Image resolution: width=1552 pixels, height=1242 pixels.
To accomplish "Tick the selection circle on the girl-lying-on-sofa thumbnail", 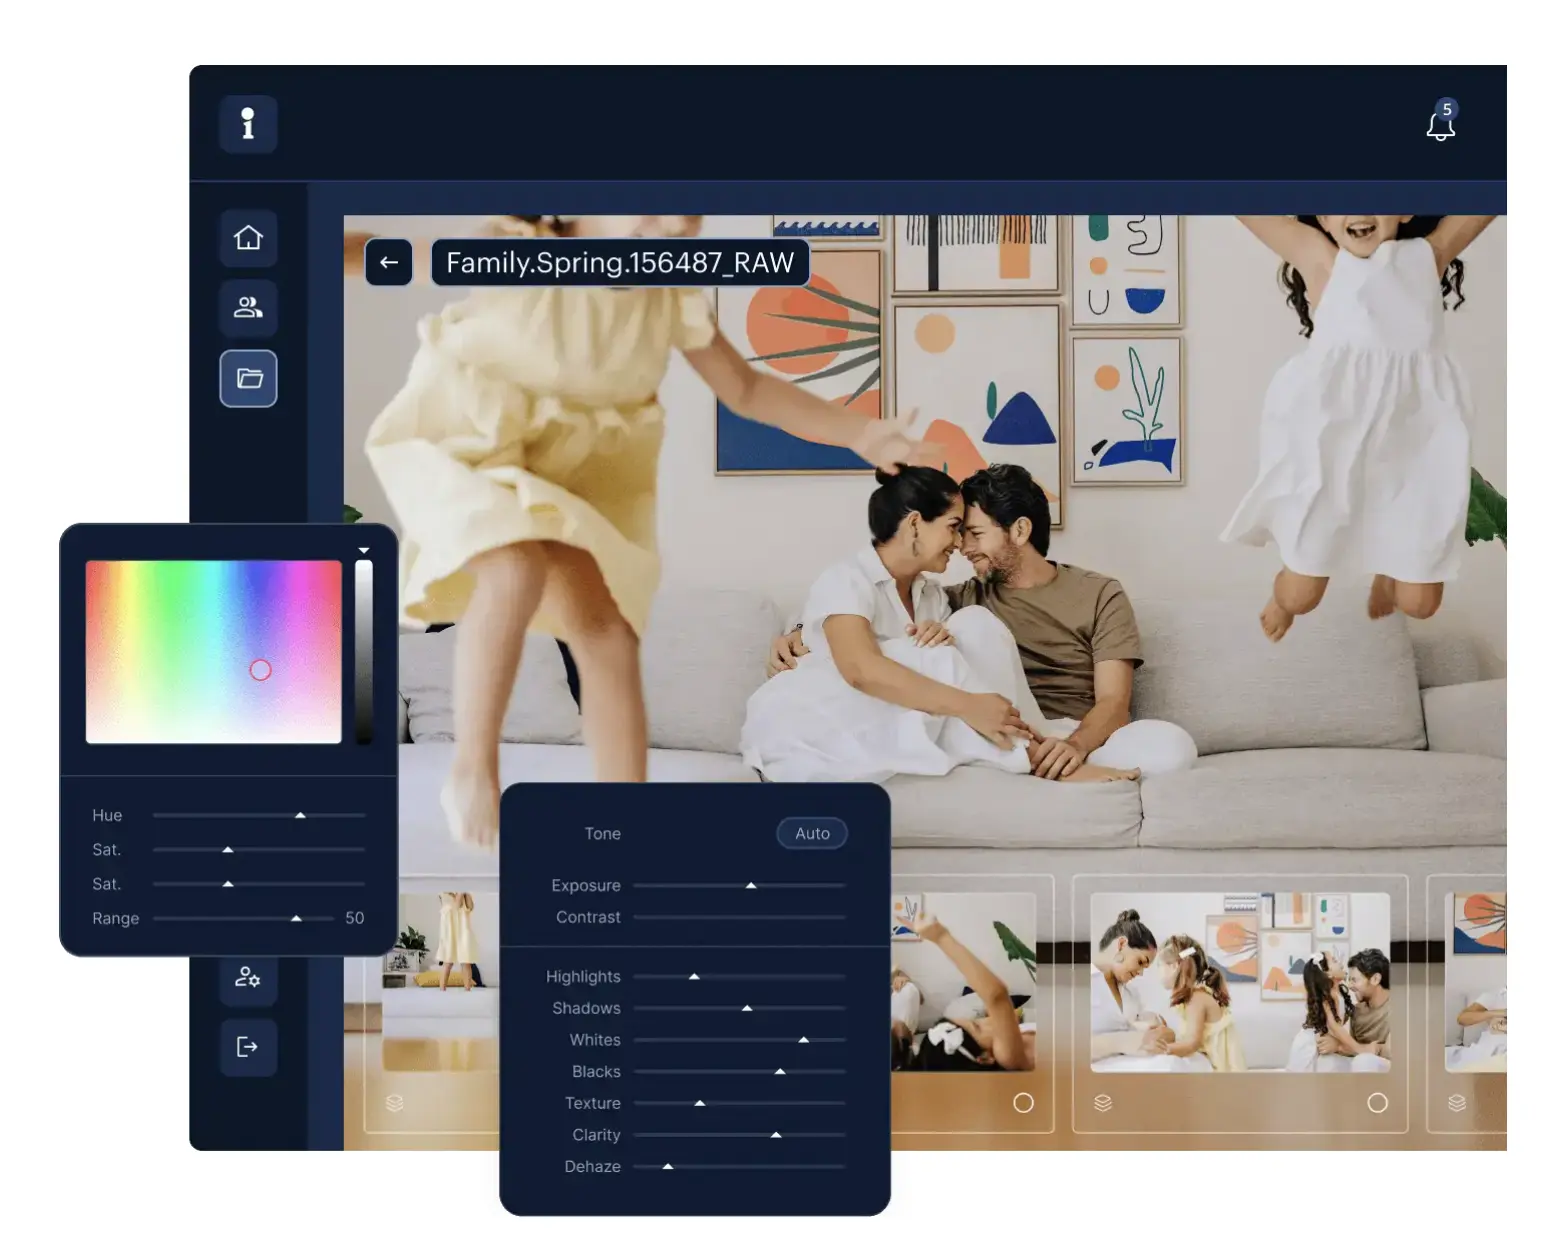I will coord(1023,1103).
